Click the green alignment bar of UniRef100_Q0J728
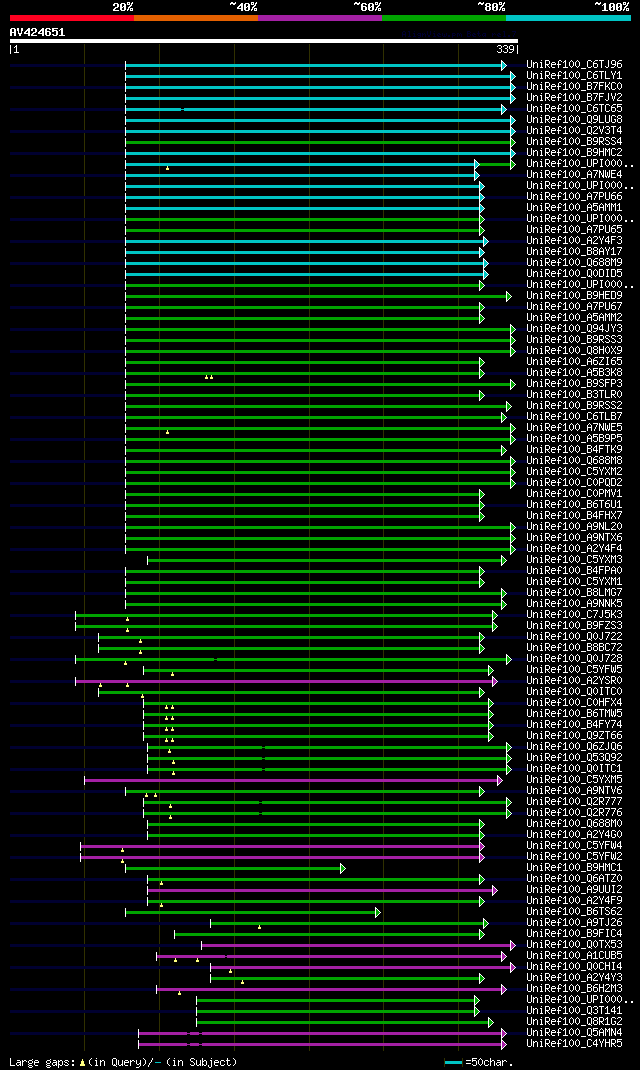This screenshot has width=640, height=1070. (293, 659)
